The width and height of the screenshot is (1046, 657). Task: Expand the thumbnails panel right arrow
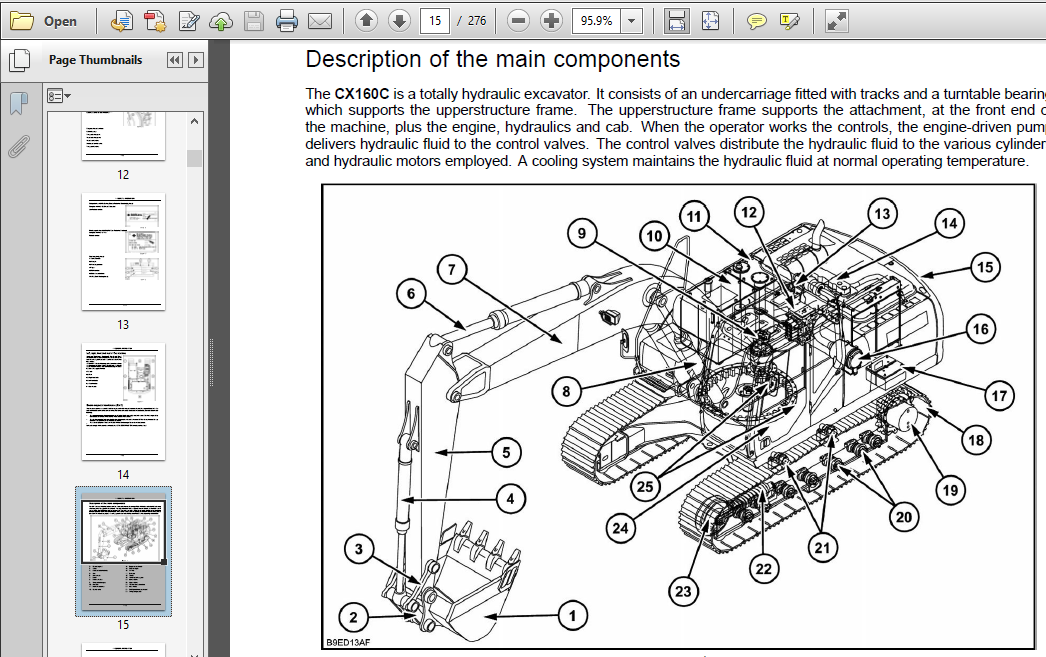pos(196,60)
